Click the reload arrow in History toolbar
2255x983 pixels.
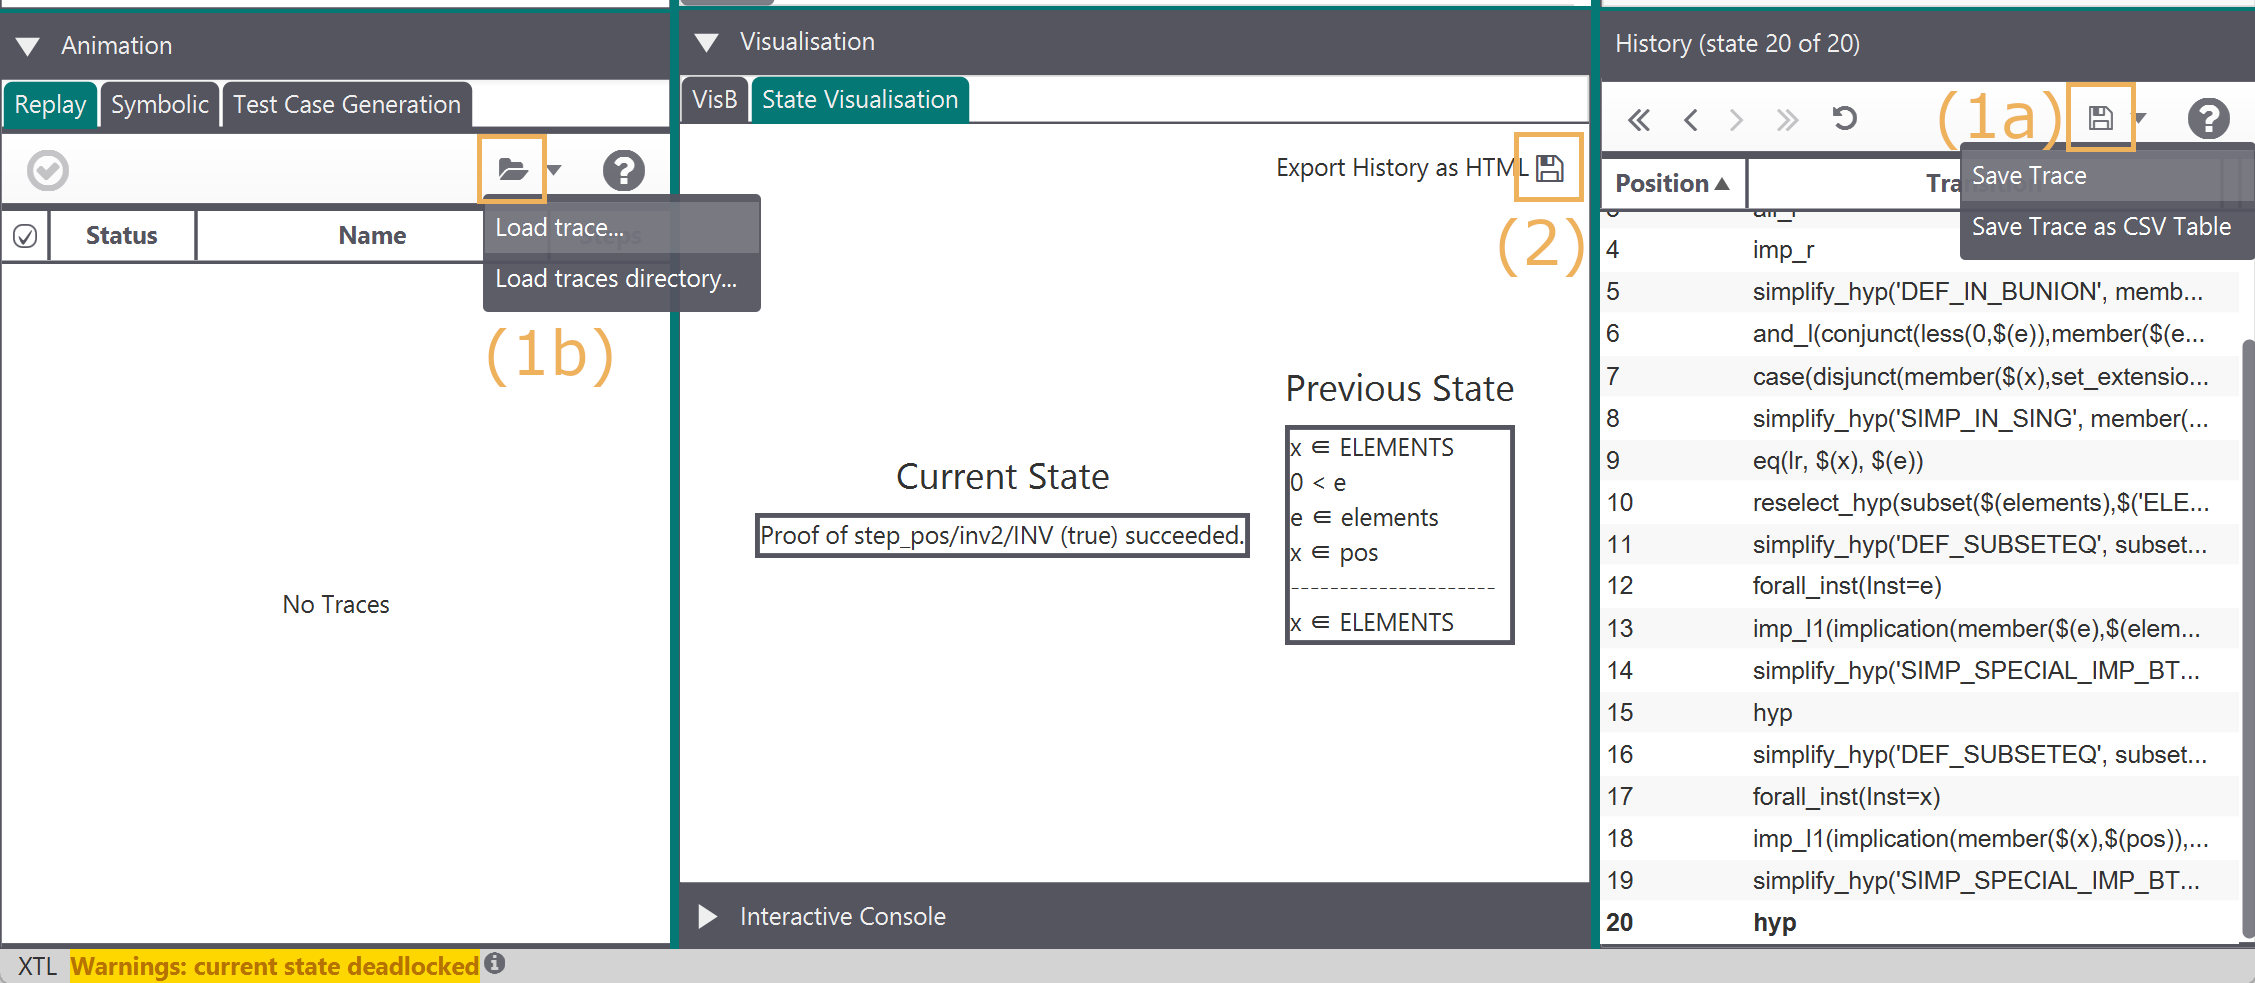pyautogui.click(x=1844, y=119)
